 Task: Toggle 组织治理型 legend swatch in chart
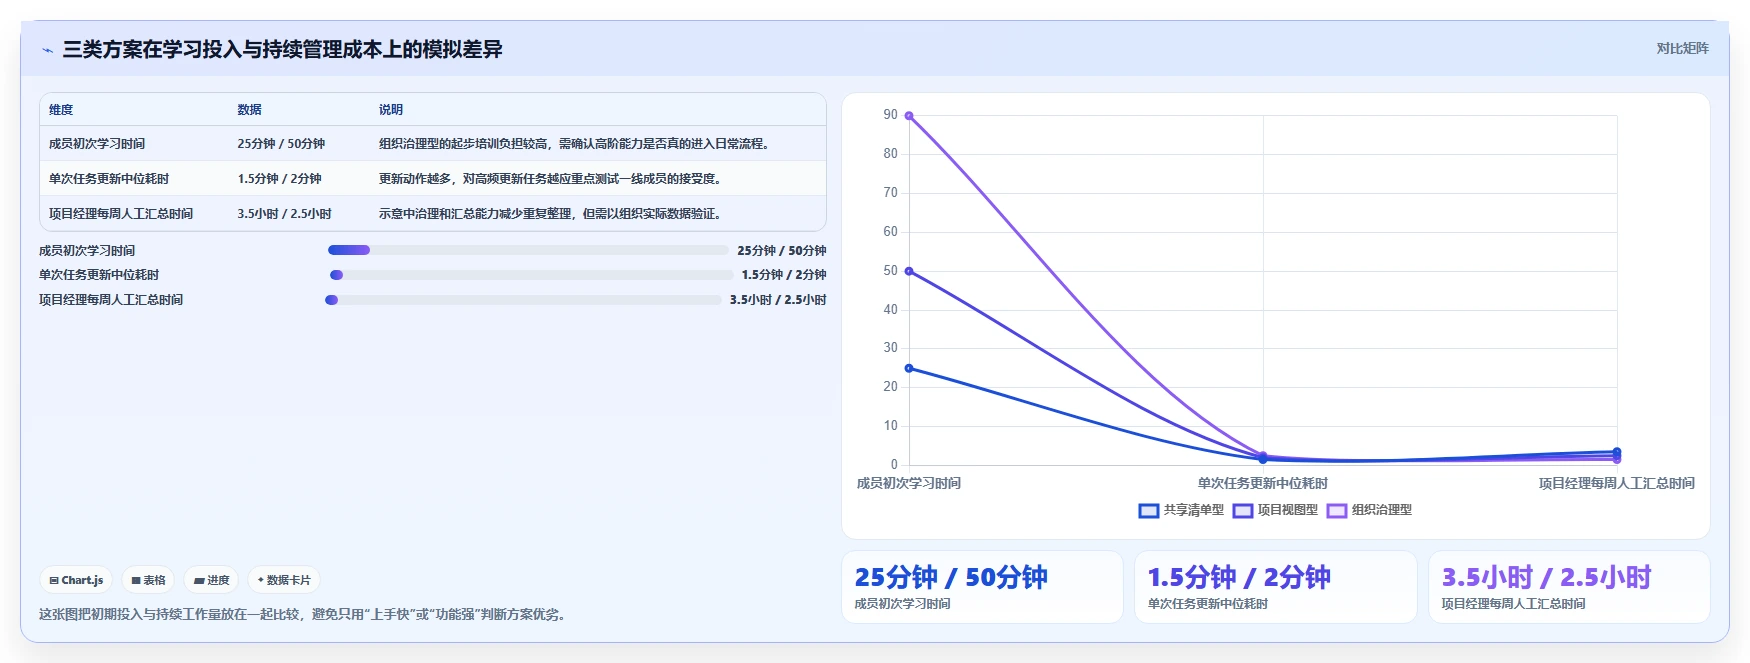(1337, 511)
